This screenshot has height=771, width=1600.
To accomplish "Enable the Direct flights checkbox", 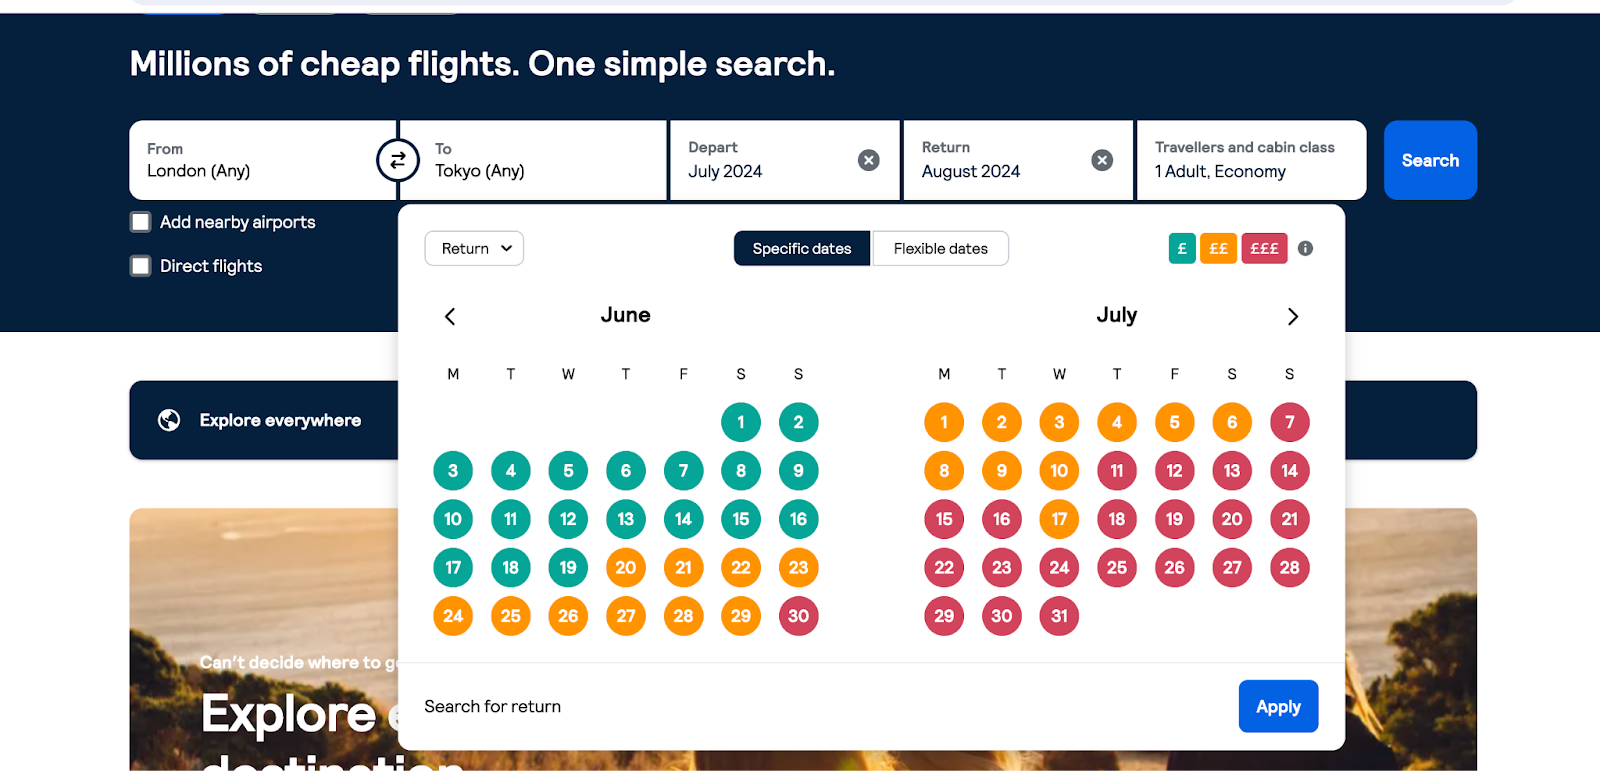I will (140, 265).
